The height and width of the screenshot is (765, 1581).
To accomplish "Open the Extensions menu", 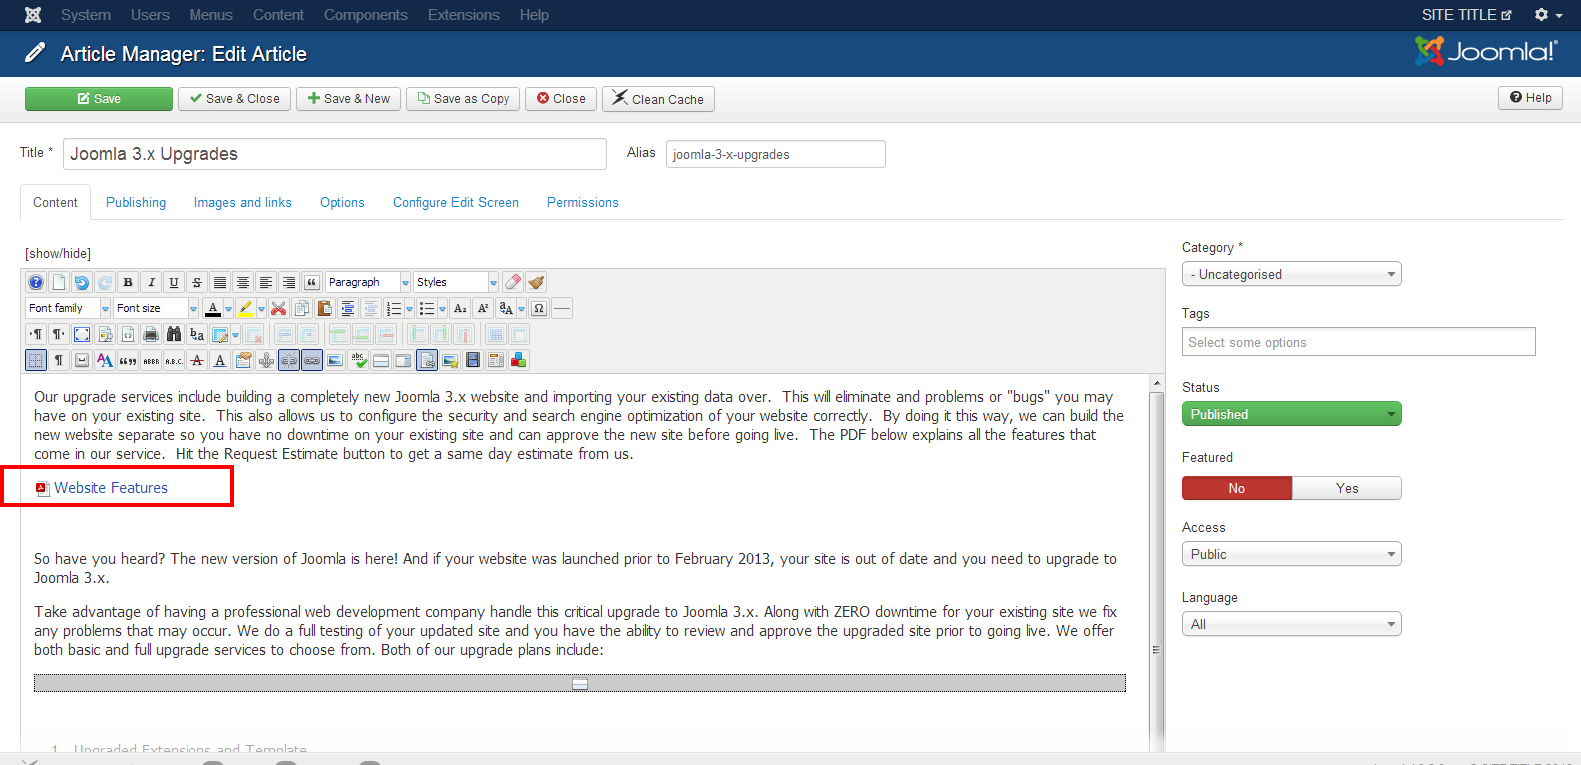I will [464, 15].
